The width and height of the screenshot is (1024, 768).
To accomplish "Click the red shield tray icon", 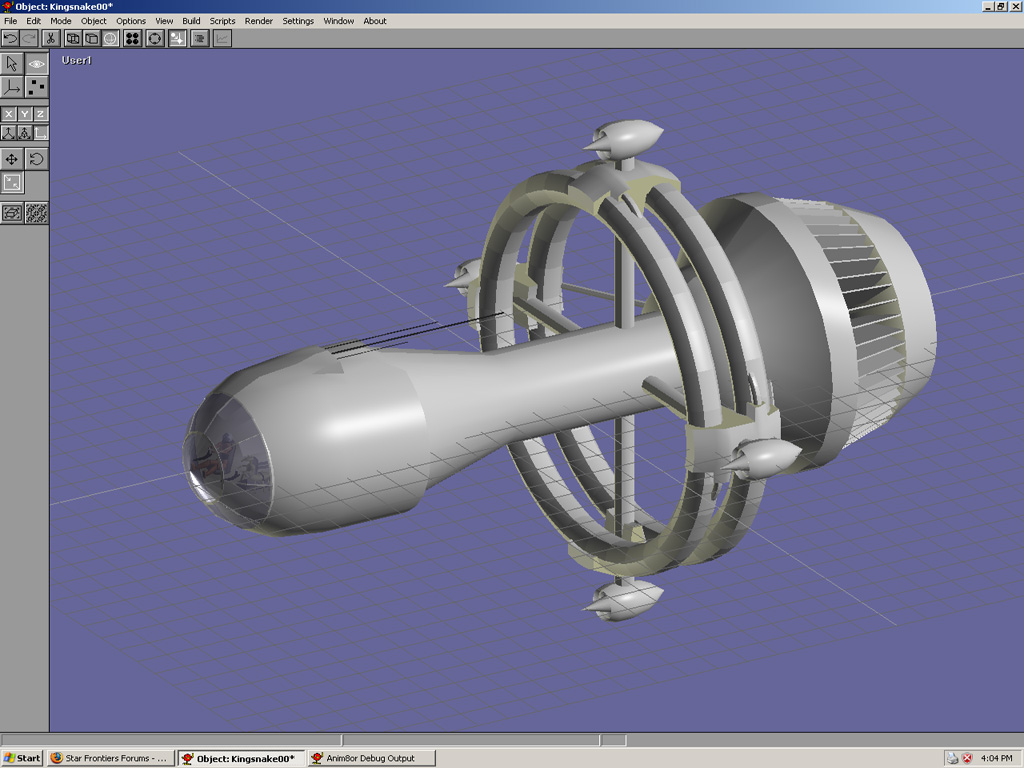I will [x=967, y=758].
